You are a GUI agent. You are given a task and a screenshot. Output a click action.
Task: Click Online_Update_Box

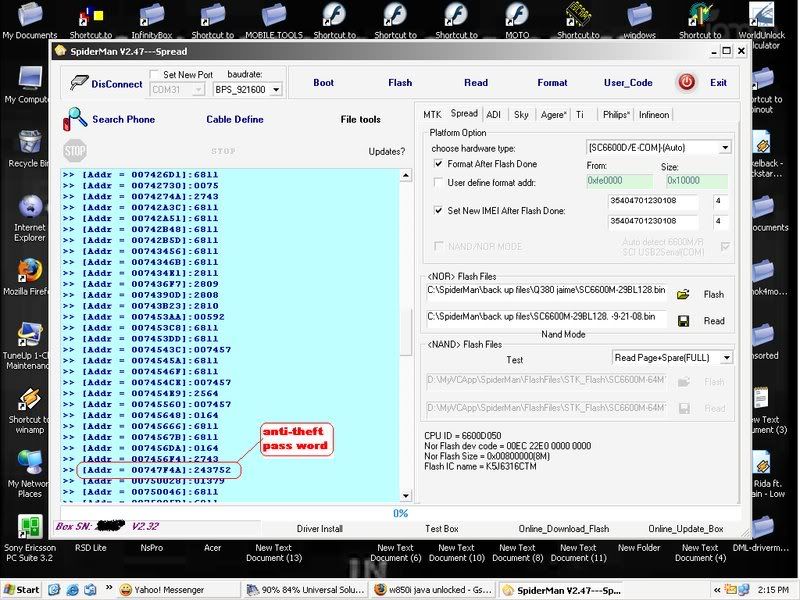[x=686, y=529]
